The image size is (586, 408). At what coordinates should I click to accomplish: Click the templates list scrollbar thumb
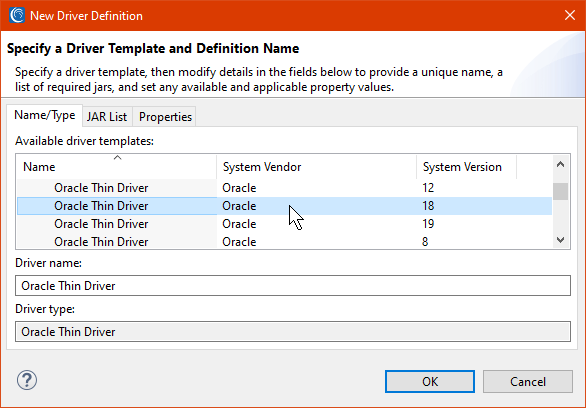[560, 191]
